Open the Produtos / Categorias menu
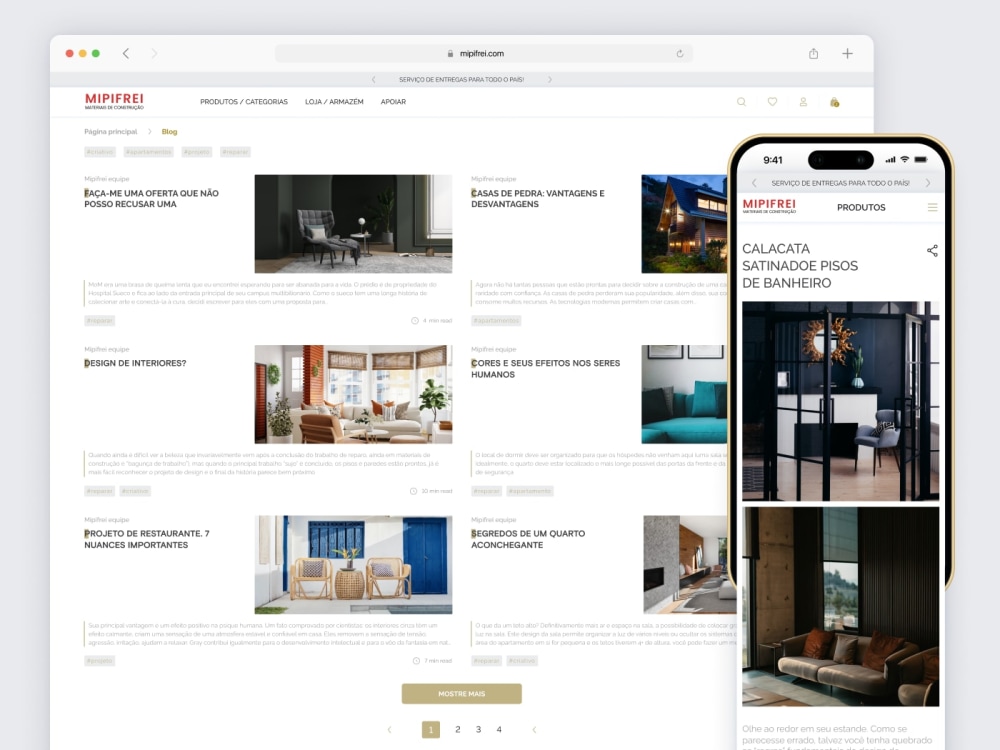Image resolution: width=1000 pixels, height=750 pixels. coord(244,102)
